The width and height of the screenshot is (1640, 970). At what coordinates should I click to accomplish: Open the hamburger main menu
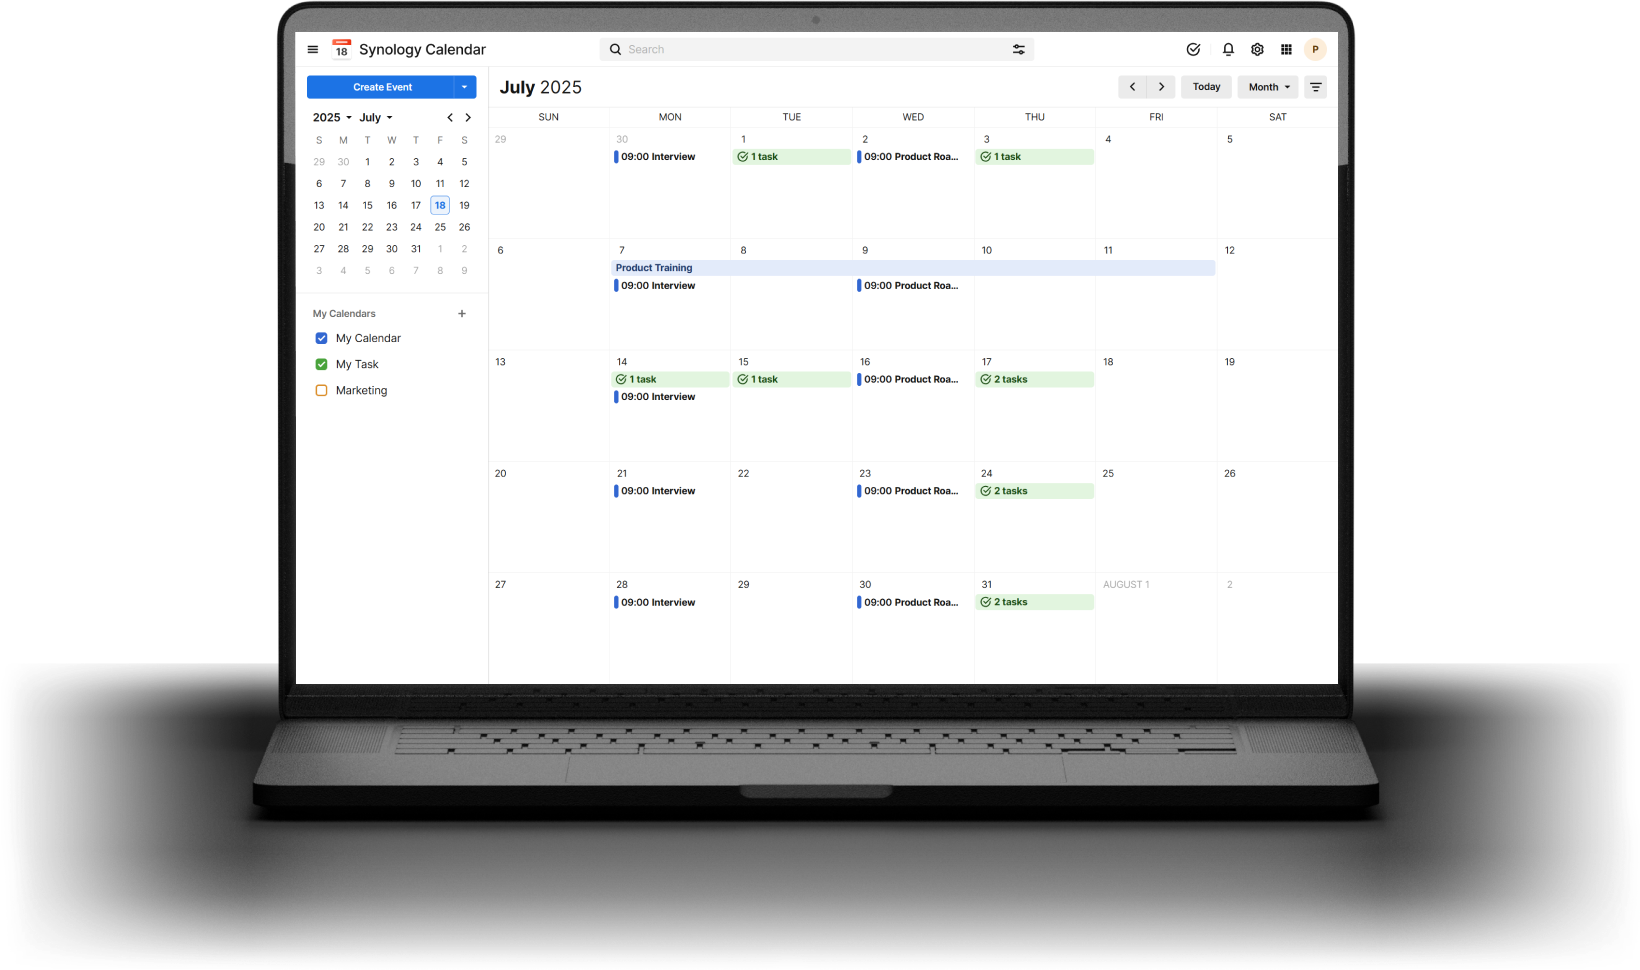point(313,49)
